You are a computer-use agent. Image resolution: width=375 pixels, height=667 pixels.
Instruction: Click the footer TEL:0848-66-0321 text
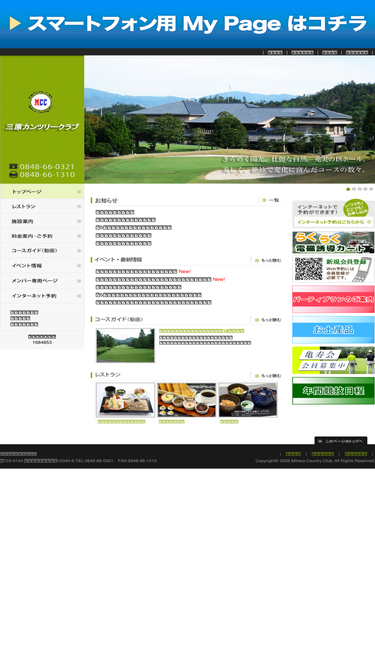pyautogui.click(x=94, y=461)
